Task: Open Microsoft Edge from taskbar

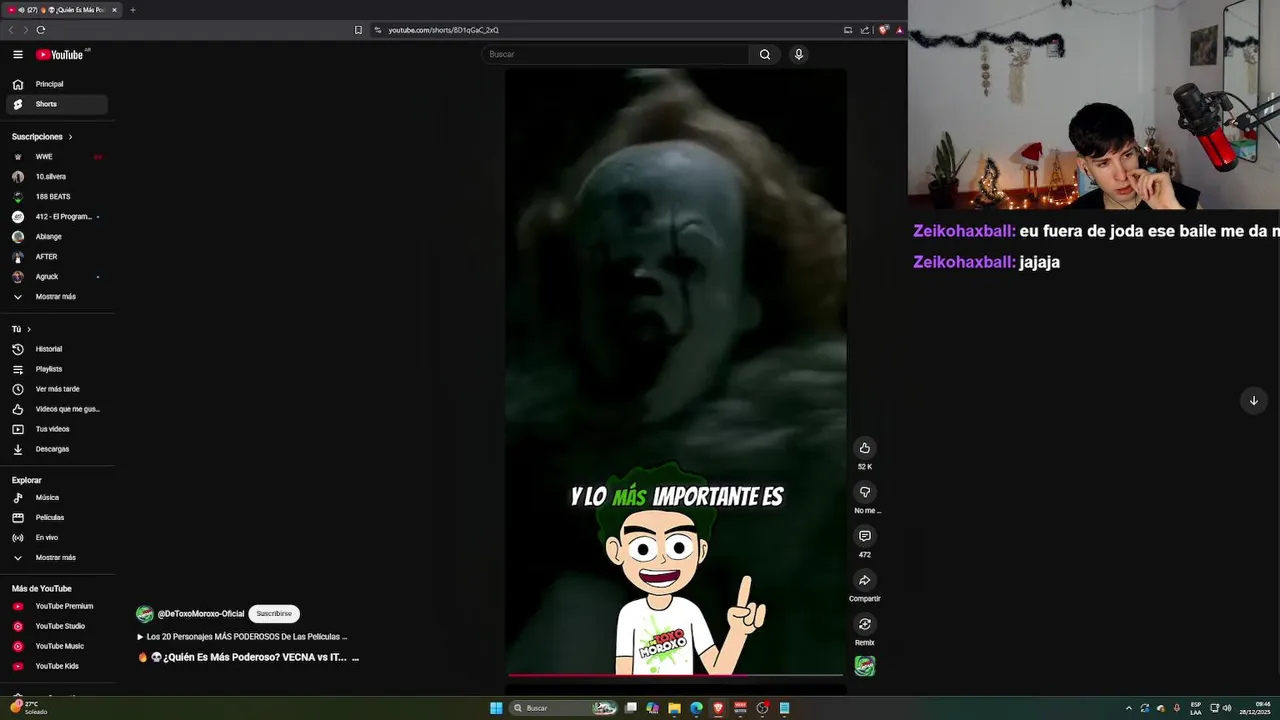Action: [x=697, y=708]
